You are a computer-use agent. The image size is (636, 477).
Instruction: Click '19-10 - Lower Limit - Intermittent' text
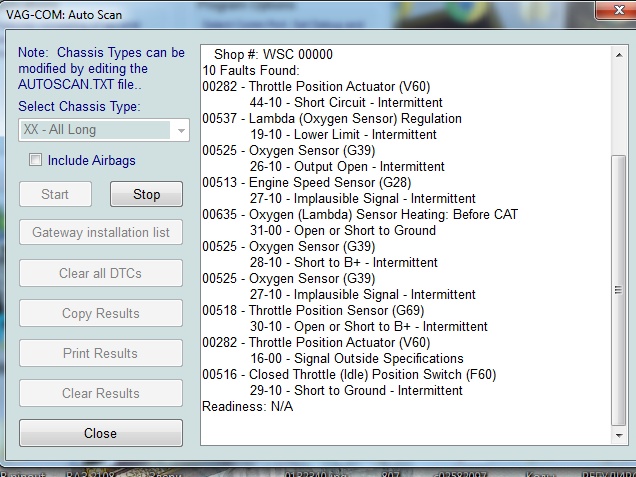coord(343,134)
